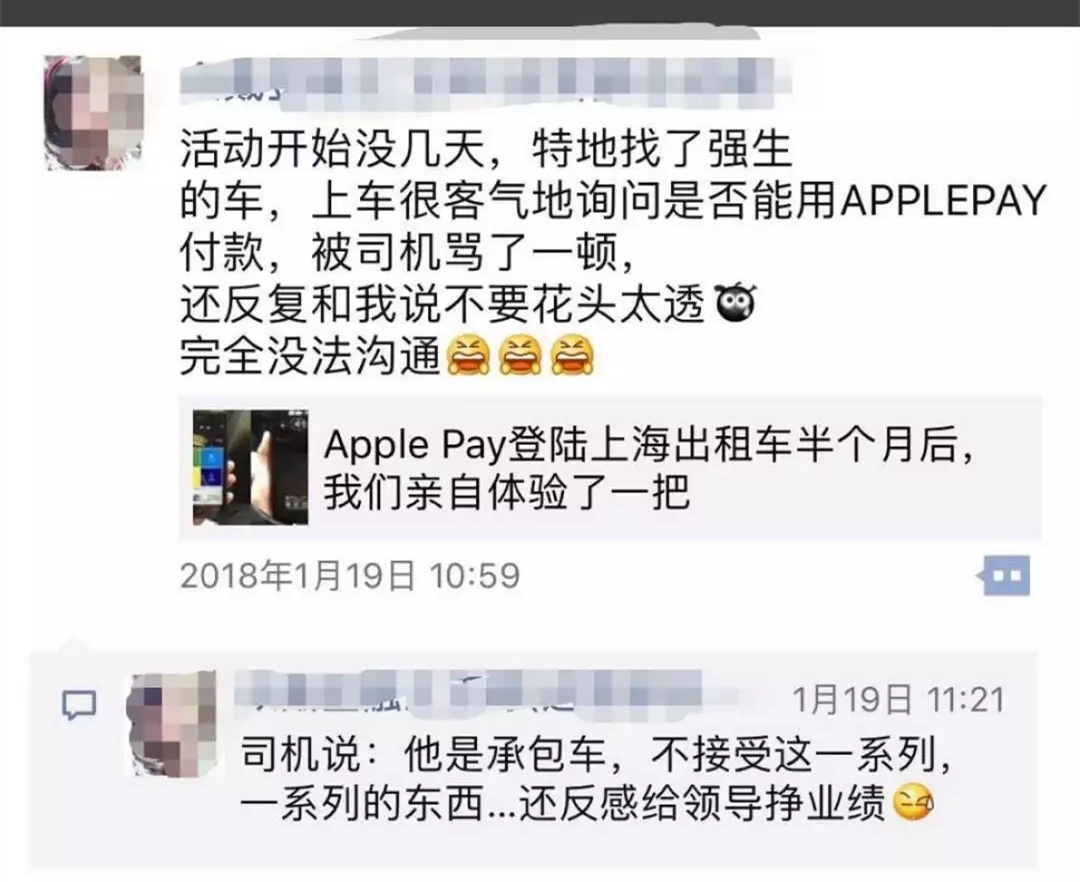The image size is (1080, 882).
Task: Open the shared Apple Pay article thumbnail
Action: [x=250, y=467]
